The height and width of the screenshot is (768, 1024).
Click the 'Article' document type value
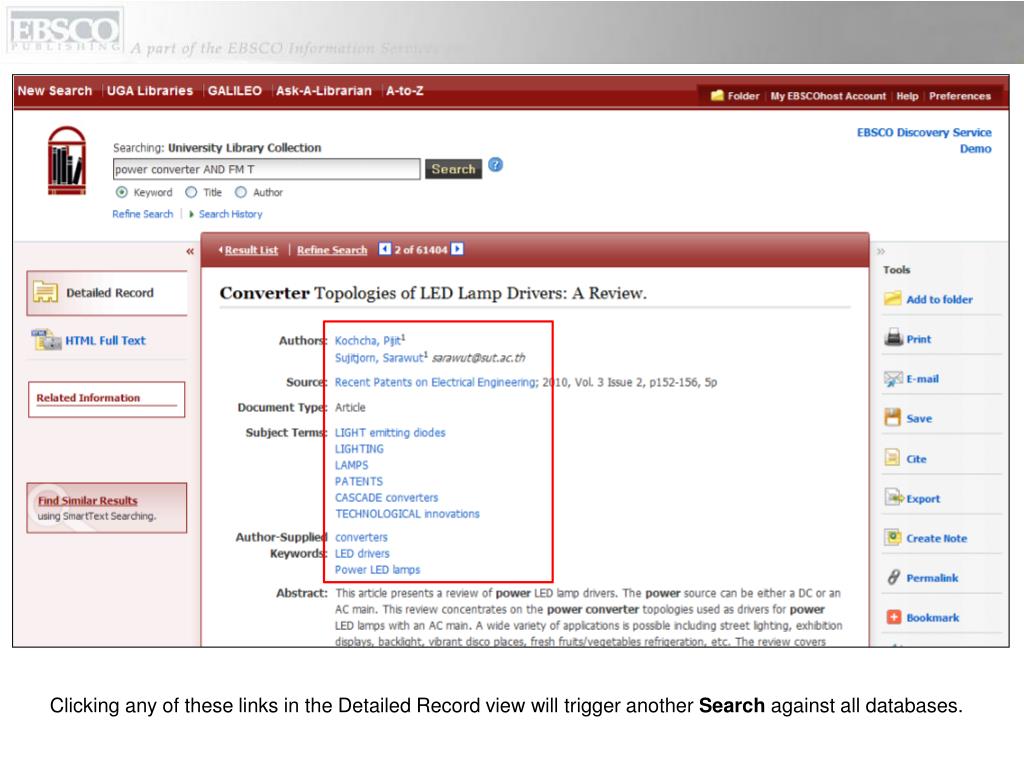point(350,408)
